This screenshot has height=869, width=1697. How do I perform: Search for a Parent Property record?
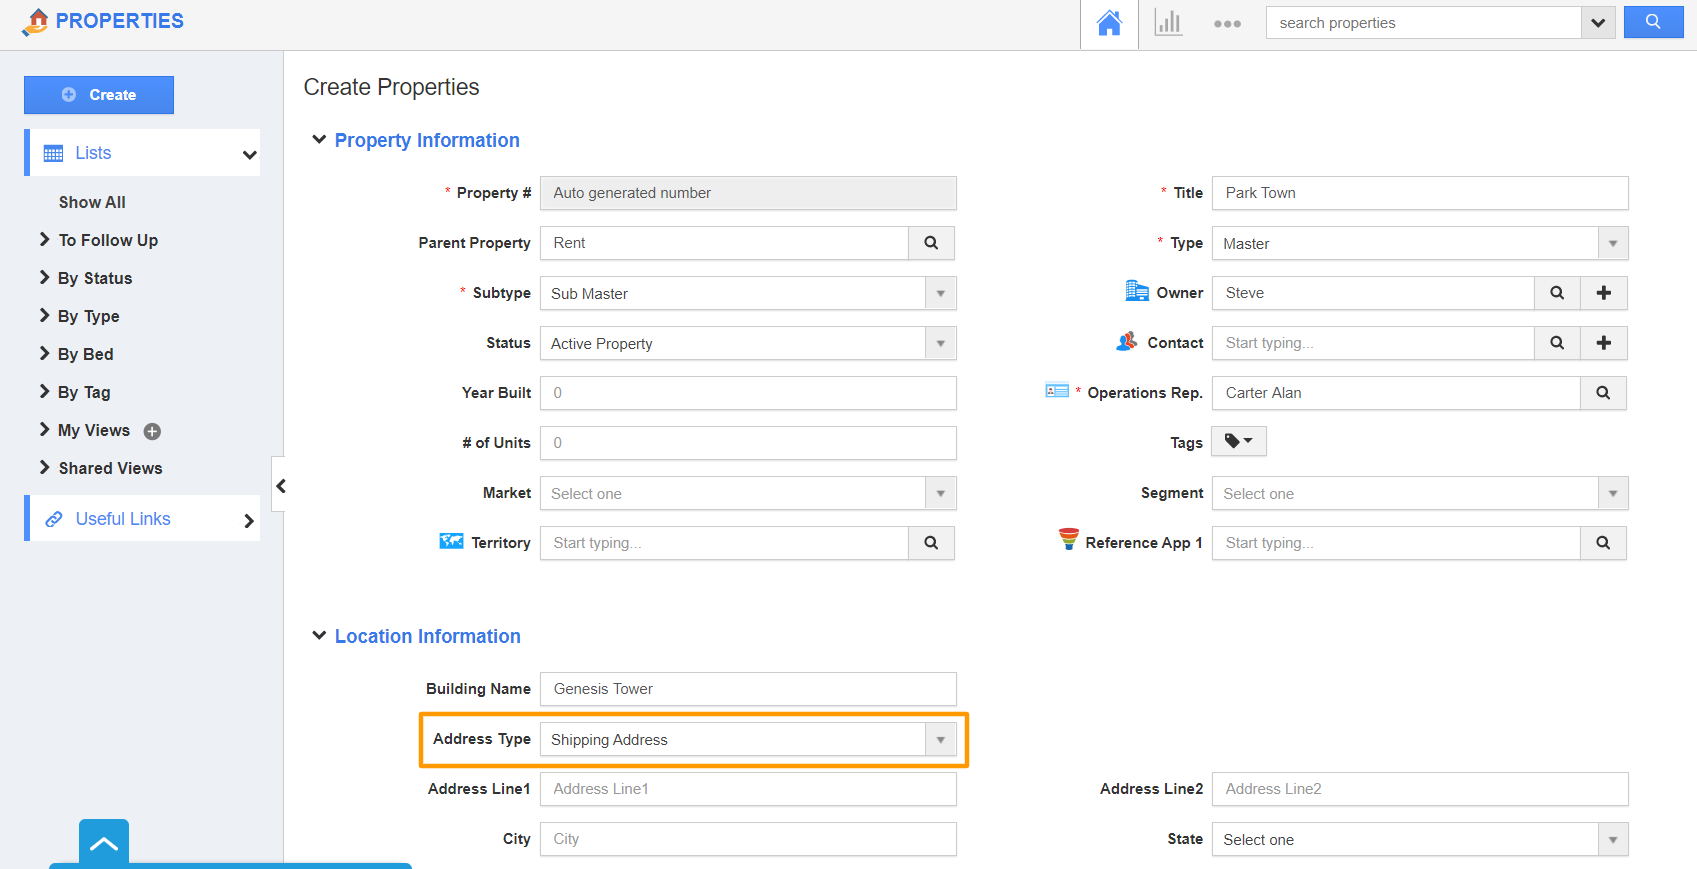point(931,243)
